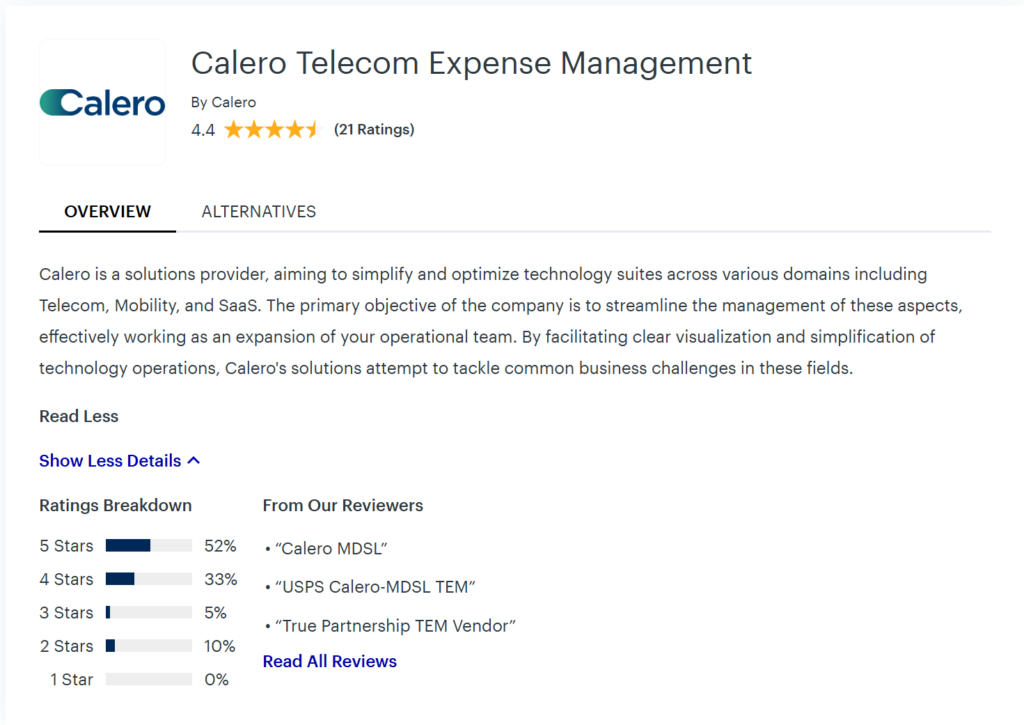Viewport: 1024px width, 725px height.
Task: Click the Calero Telecom Expense Management title
Action: click(x=471, y=63)
